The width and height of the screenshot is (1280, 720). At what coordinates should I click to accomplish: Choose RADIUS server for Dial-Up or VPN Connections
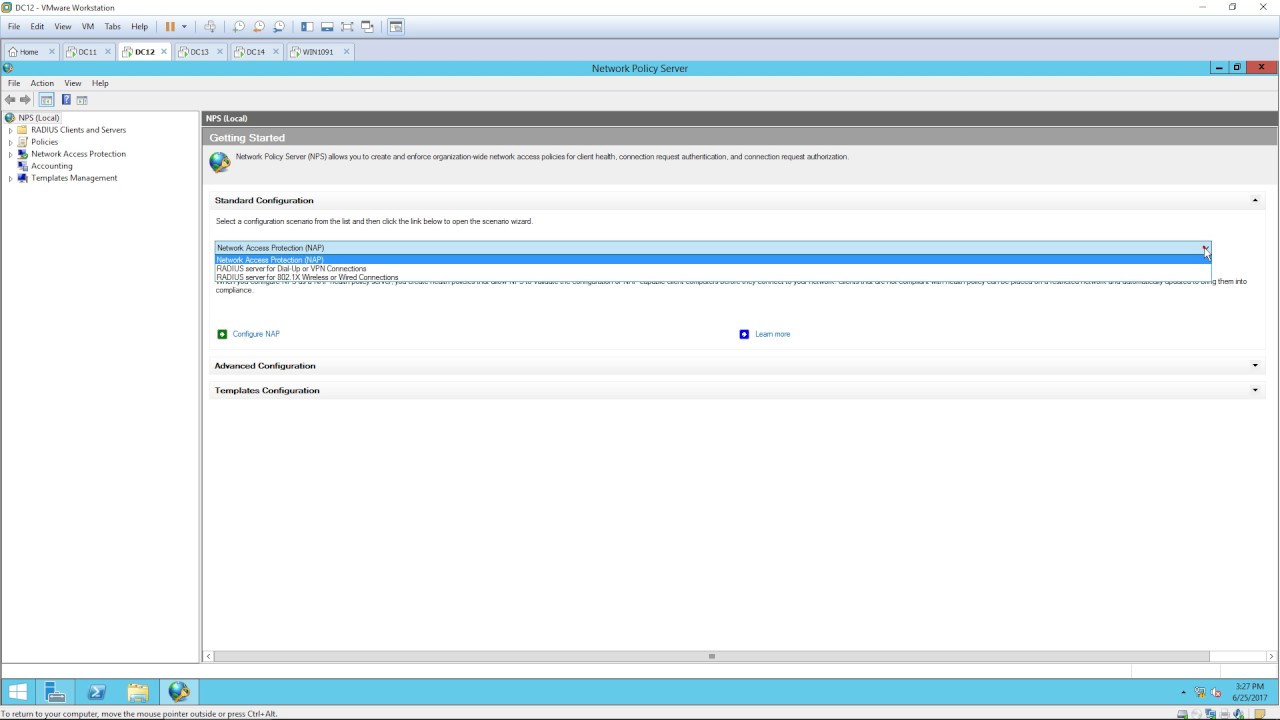tap(713, 269)
